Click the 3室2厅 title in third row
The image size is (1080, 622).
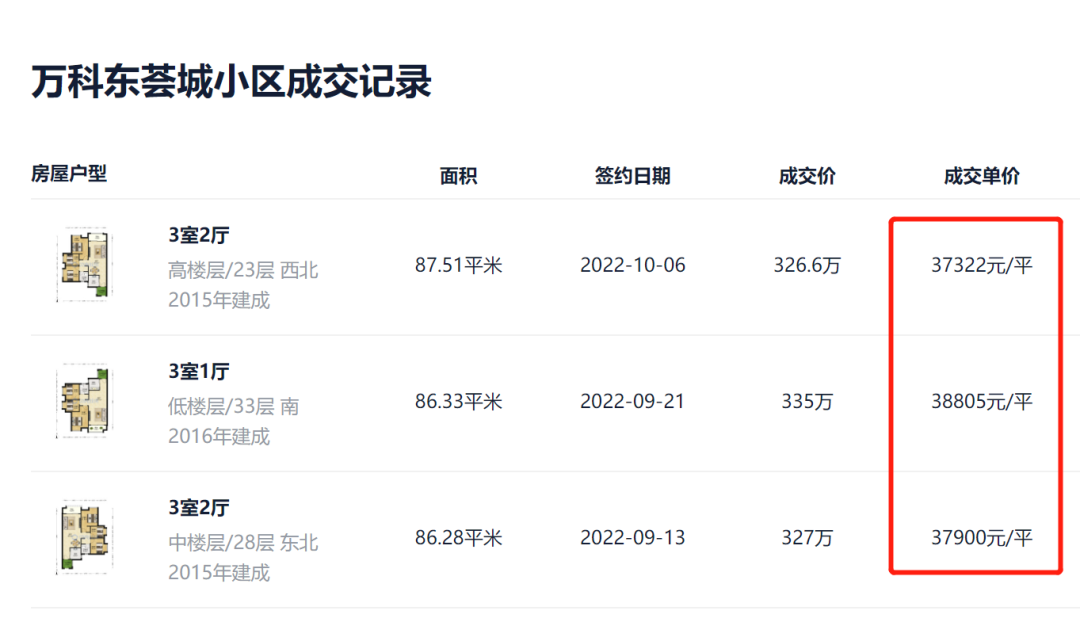[x=199, y=508]
